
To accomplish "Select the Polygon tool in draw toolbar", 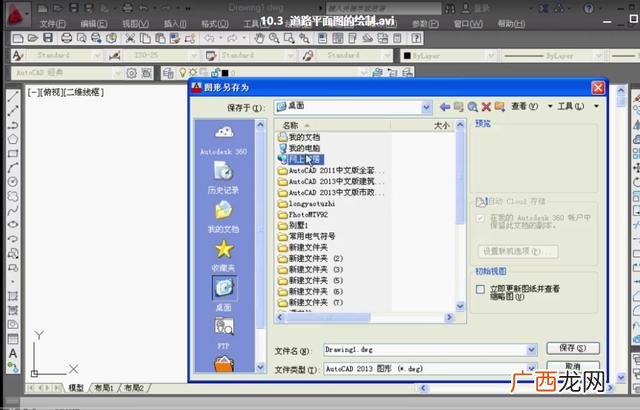I will point(13,139).
